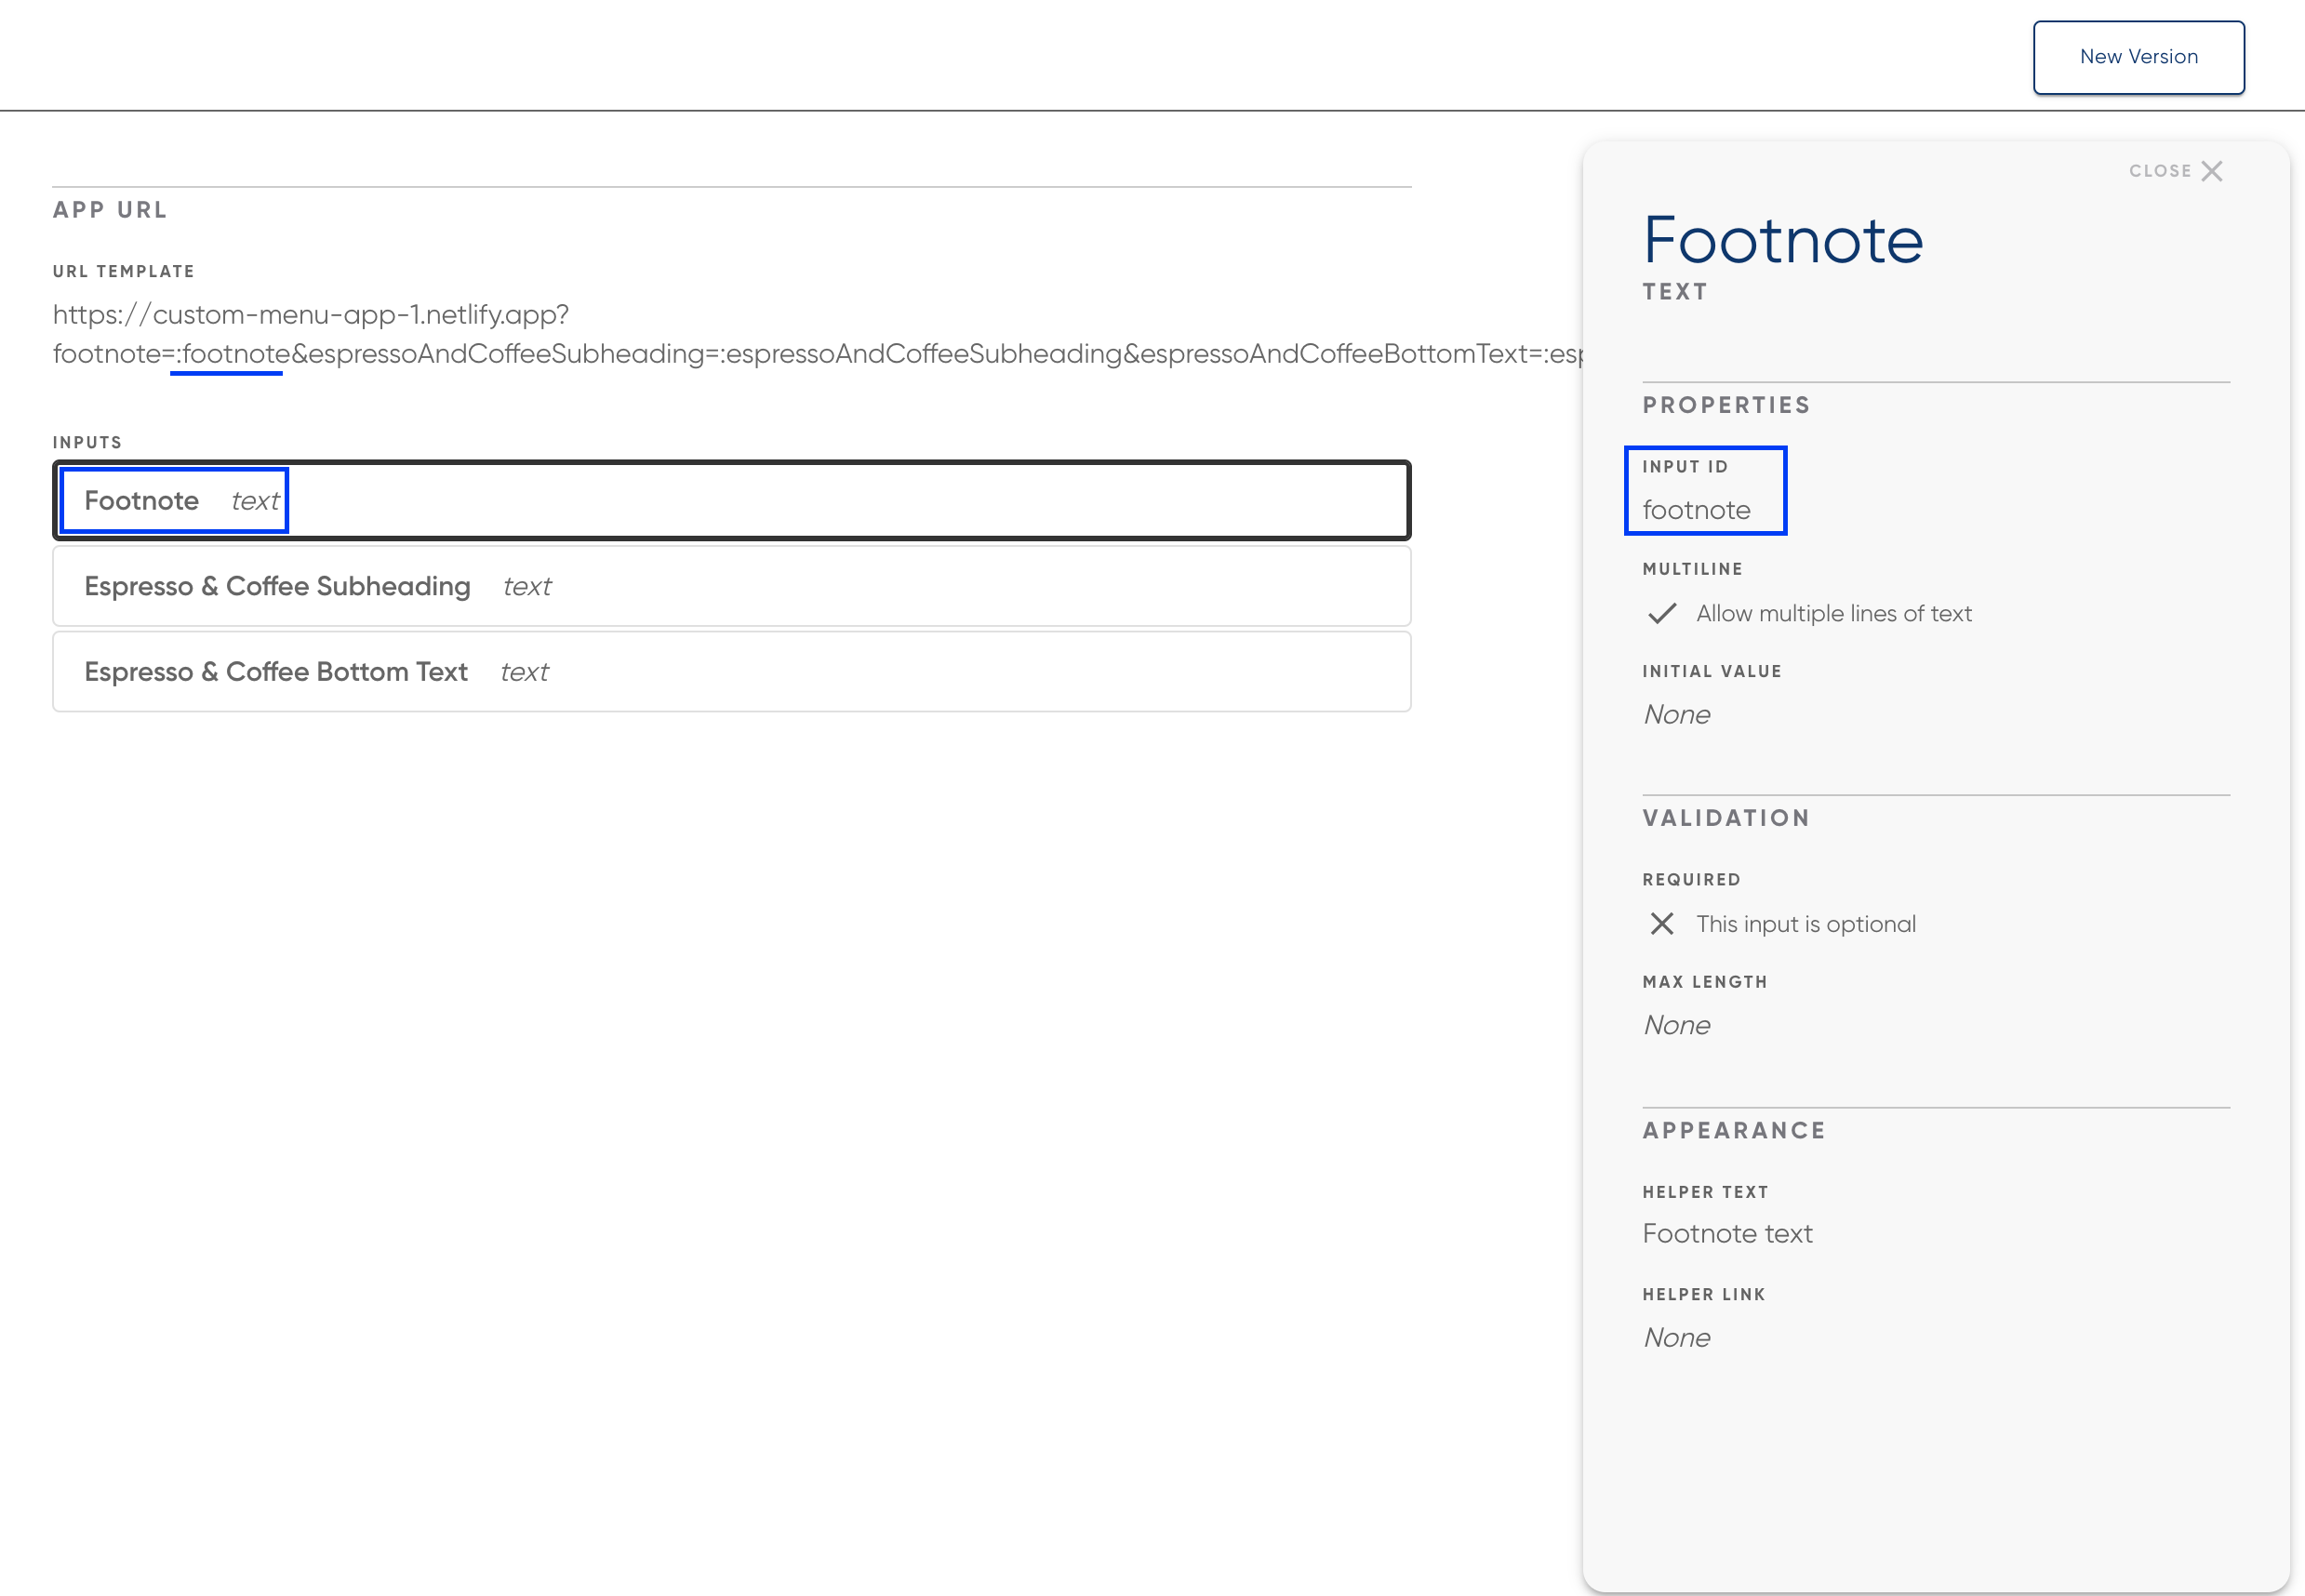Viewport: 2305px width, 1596px height.
Task: Click the footnote Input ID value
Action: [1696, 510]
